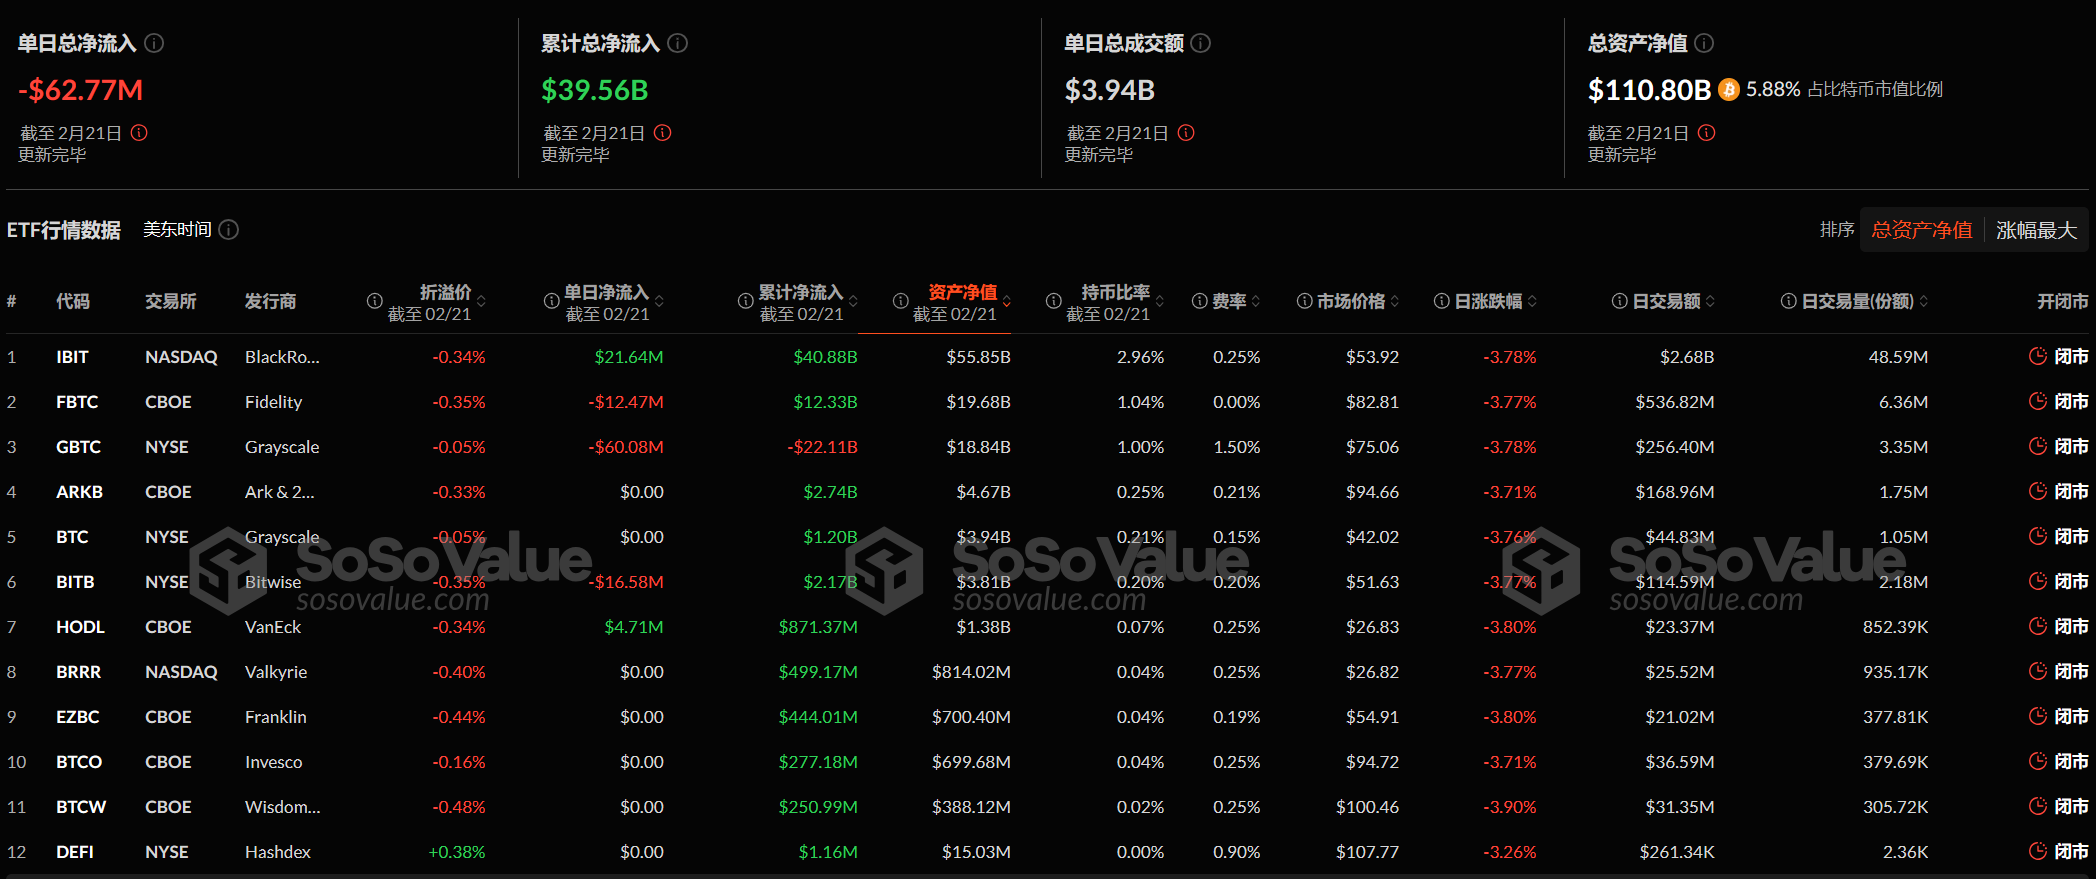Switch sorting to 涨幅最大
This screenshot has height=879, width=2096.
pyautogui.click(x=2036, y=230)
